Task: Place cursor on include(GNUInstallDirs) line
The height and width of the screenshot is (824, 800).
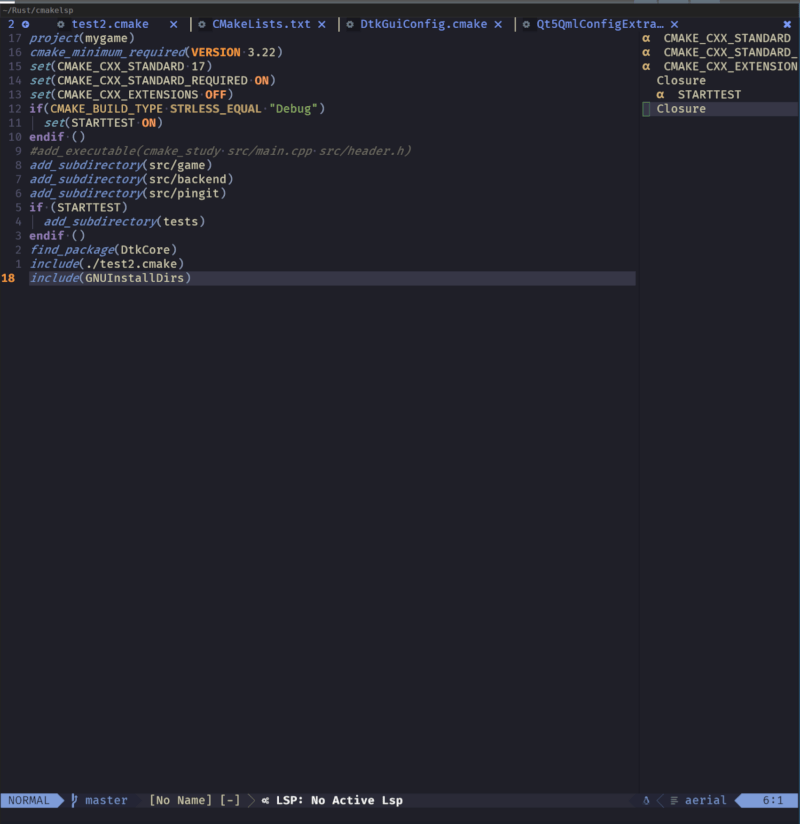Action: point(110,278)
